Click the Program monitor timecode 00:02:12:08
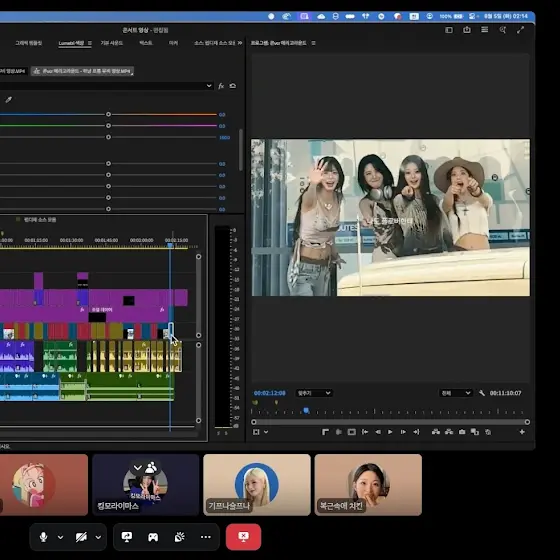 pos(270,393)
